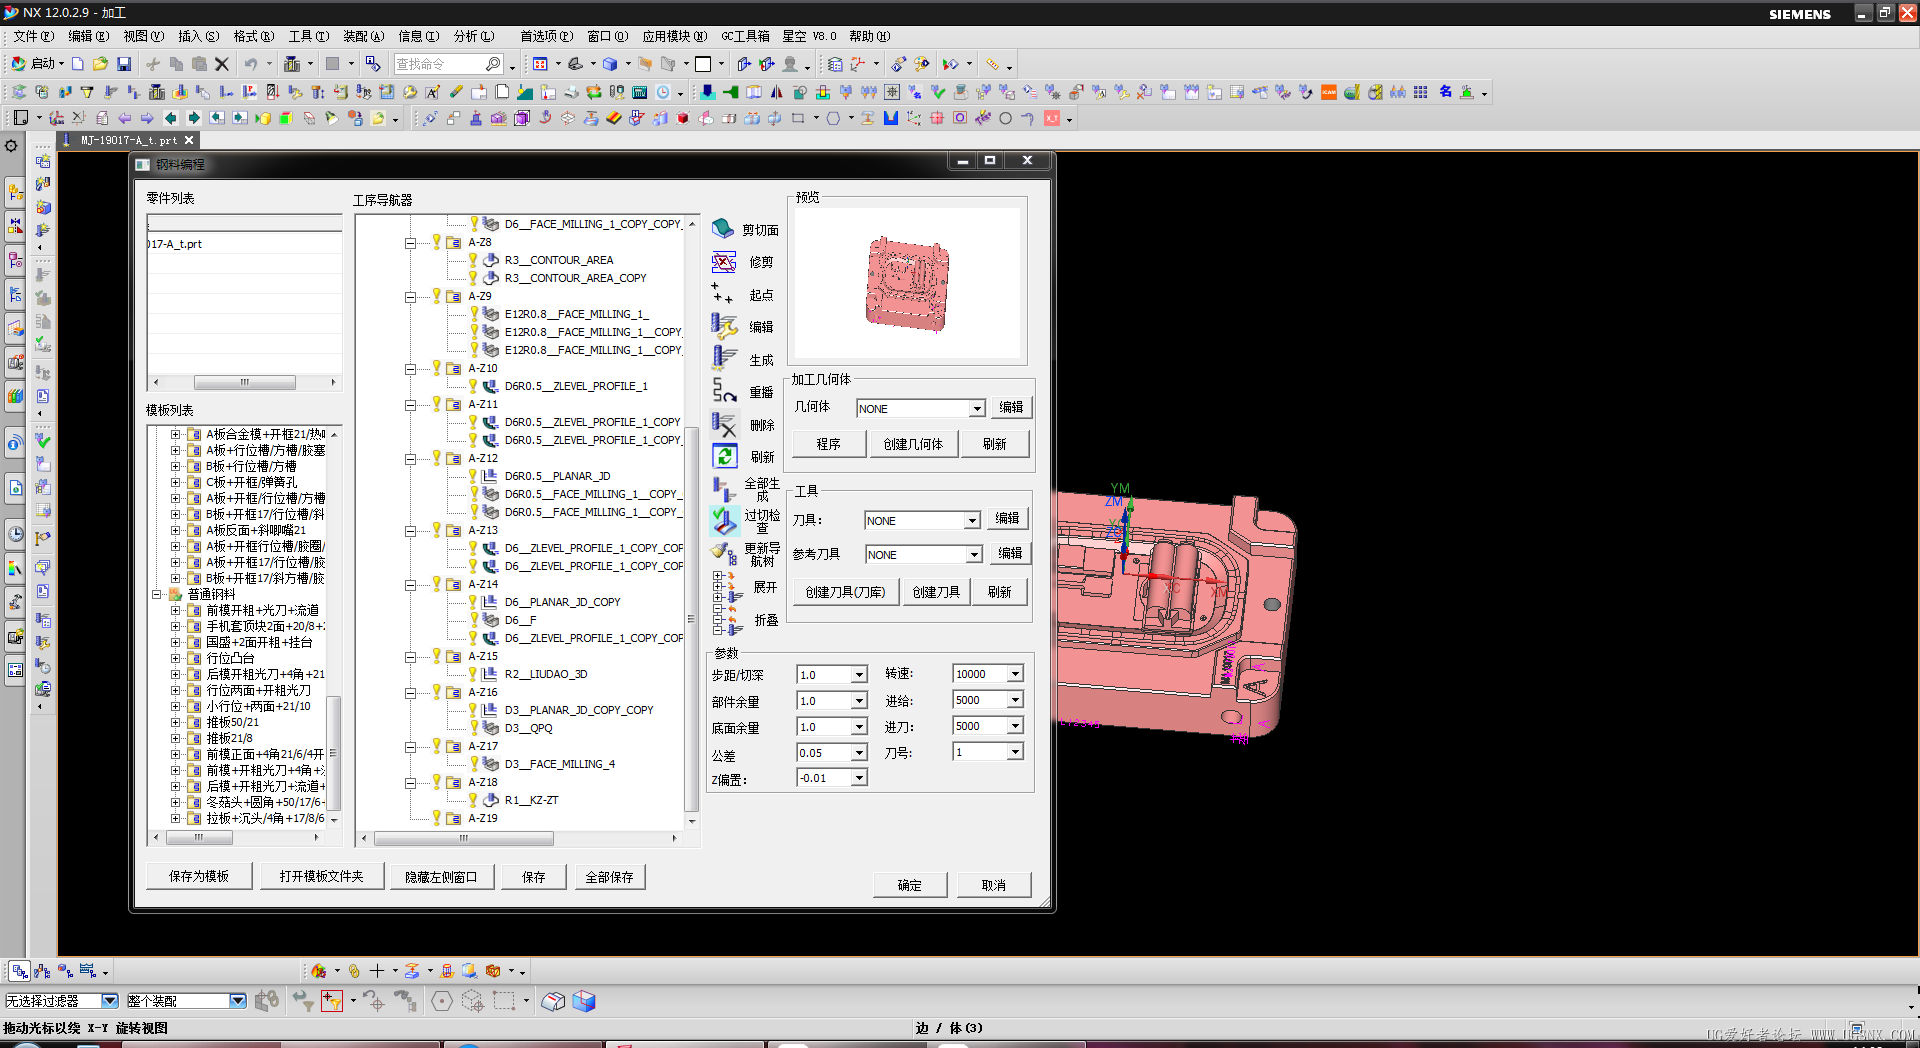Click the 全部生成 generate all icon
This screenshot has width=1920, height=1048.
(x=723, y=488)
